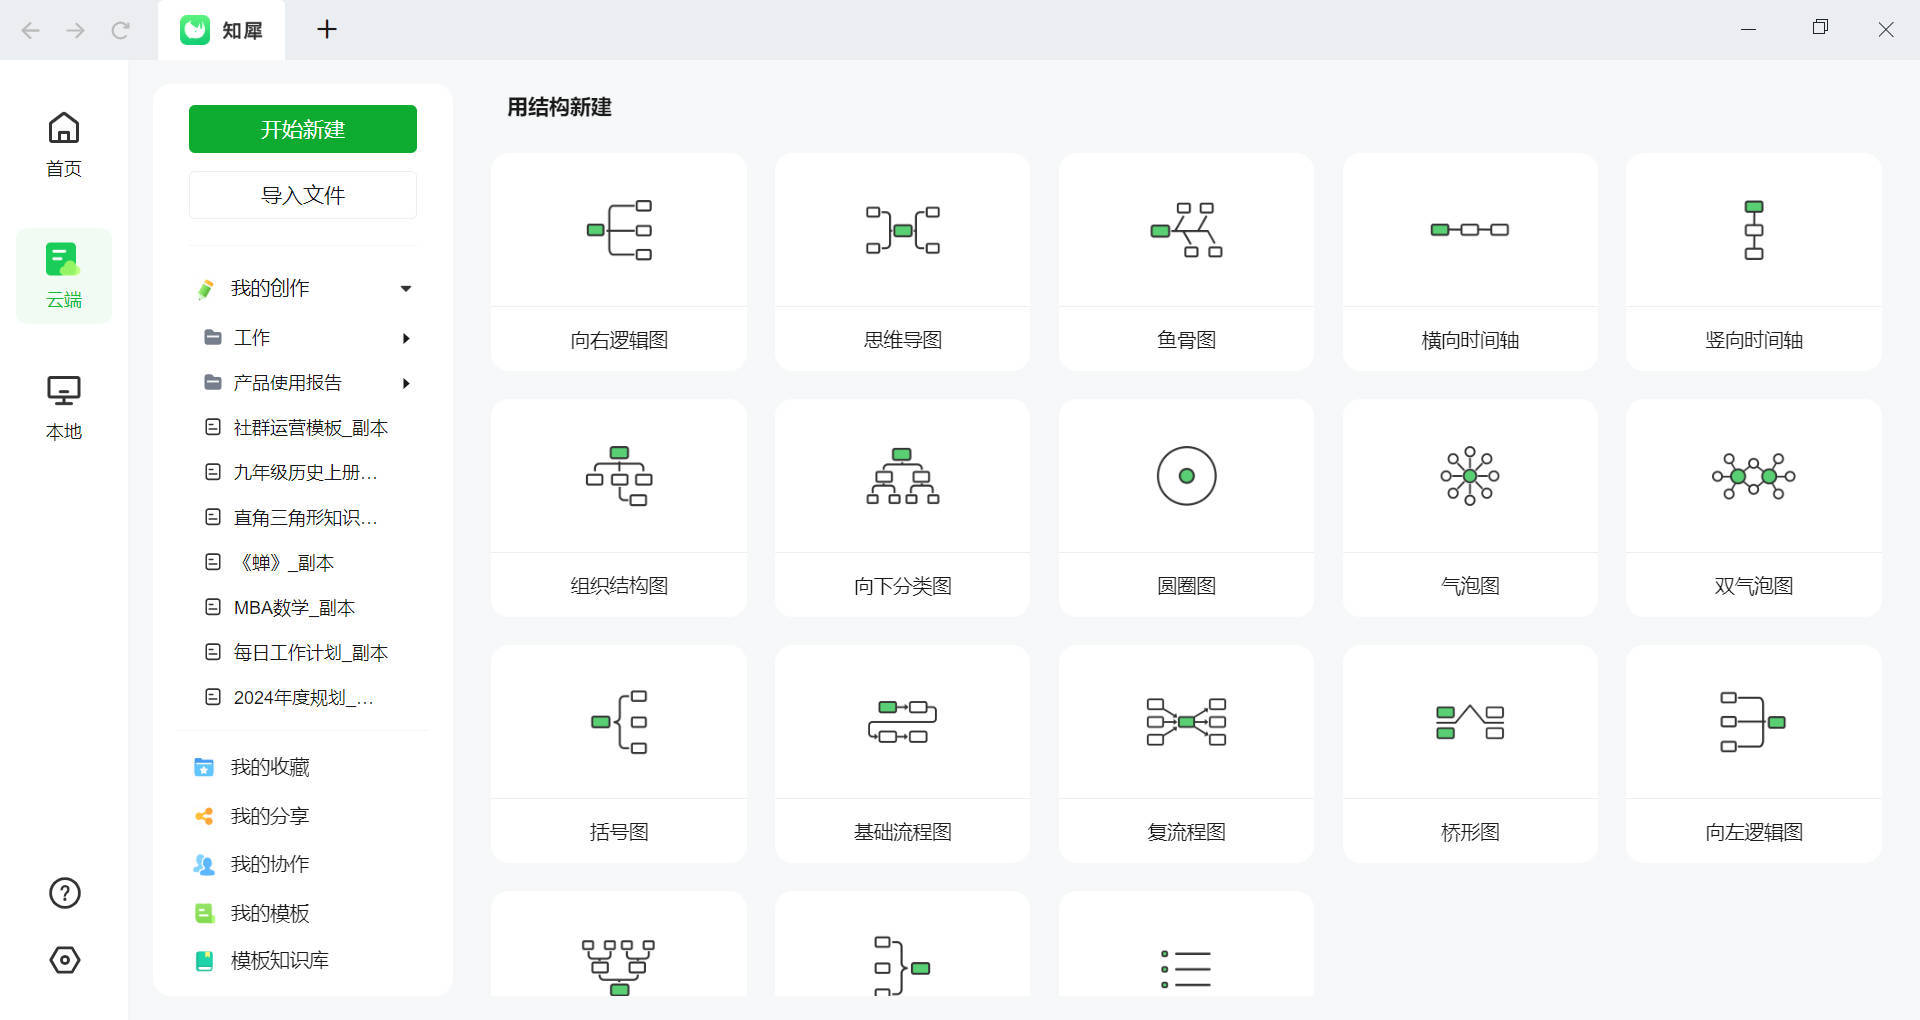
Task: Open the settings gear icon
Action: [x=63, y=960]
